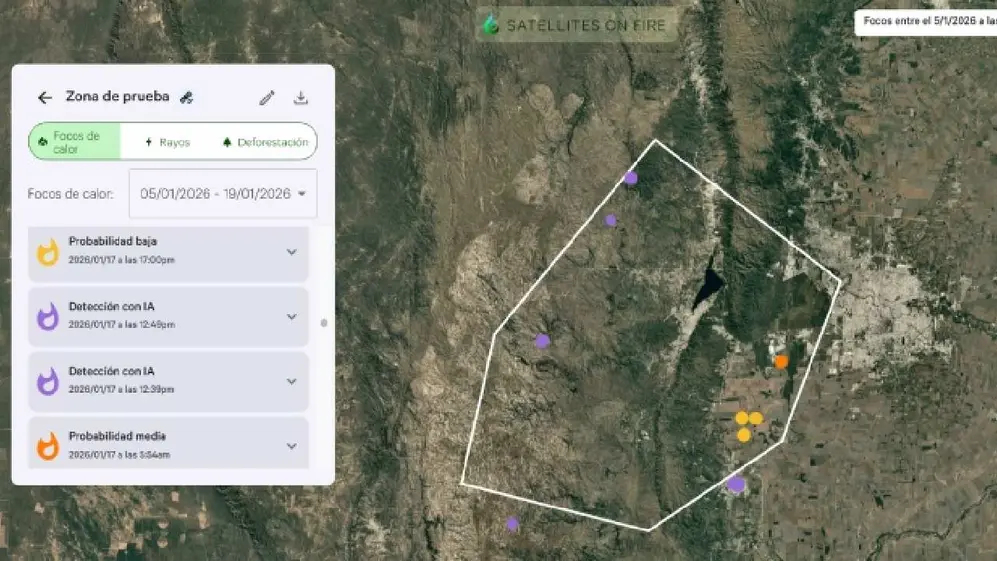Click the list scrollbar thumb in the panel

(324, 323)
